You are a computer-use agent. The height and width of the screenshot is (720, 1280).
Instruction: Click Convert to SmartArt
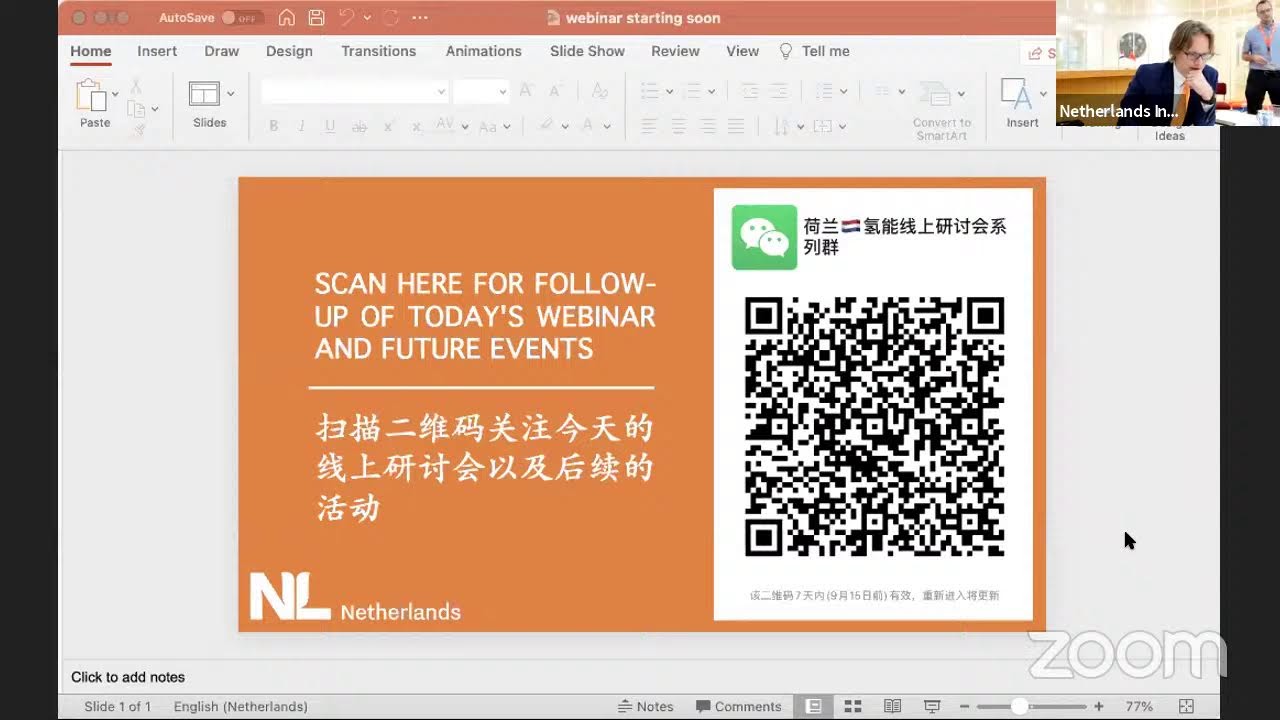point(941,108)
